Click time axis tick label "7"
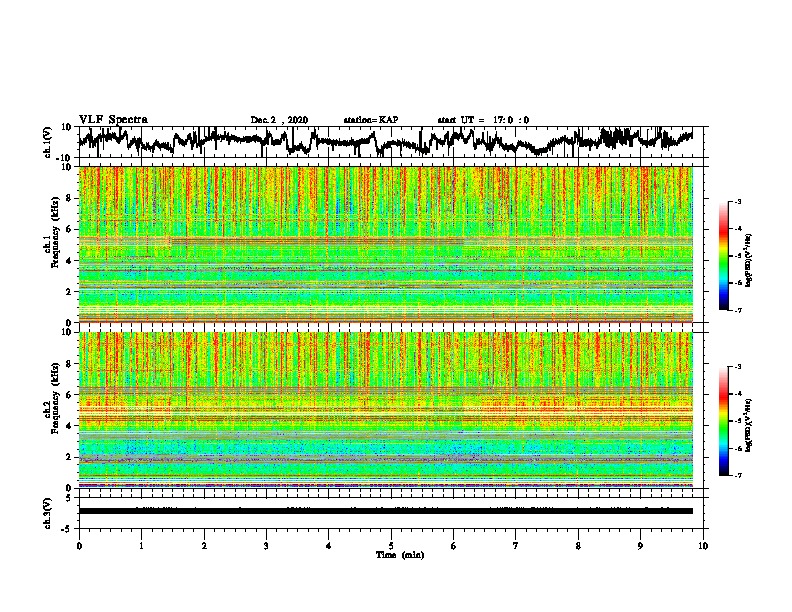 pos(516,546)
